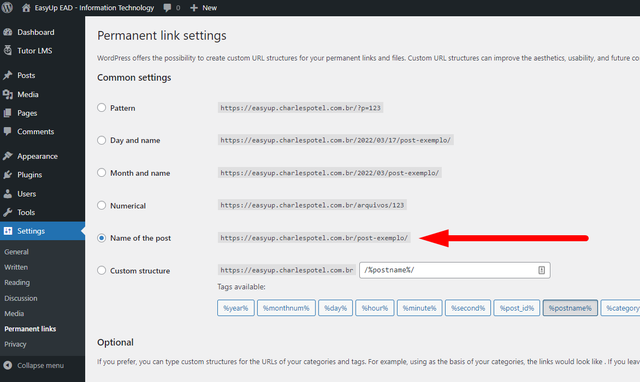Open the Reading settings submenu
640x382 pixels.
[x=17, y=282]
